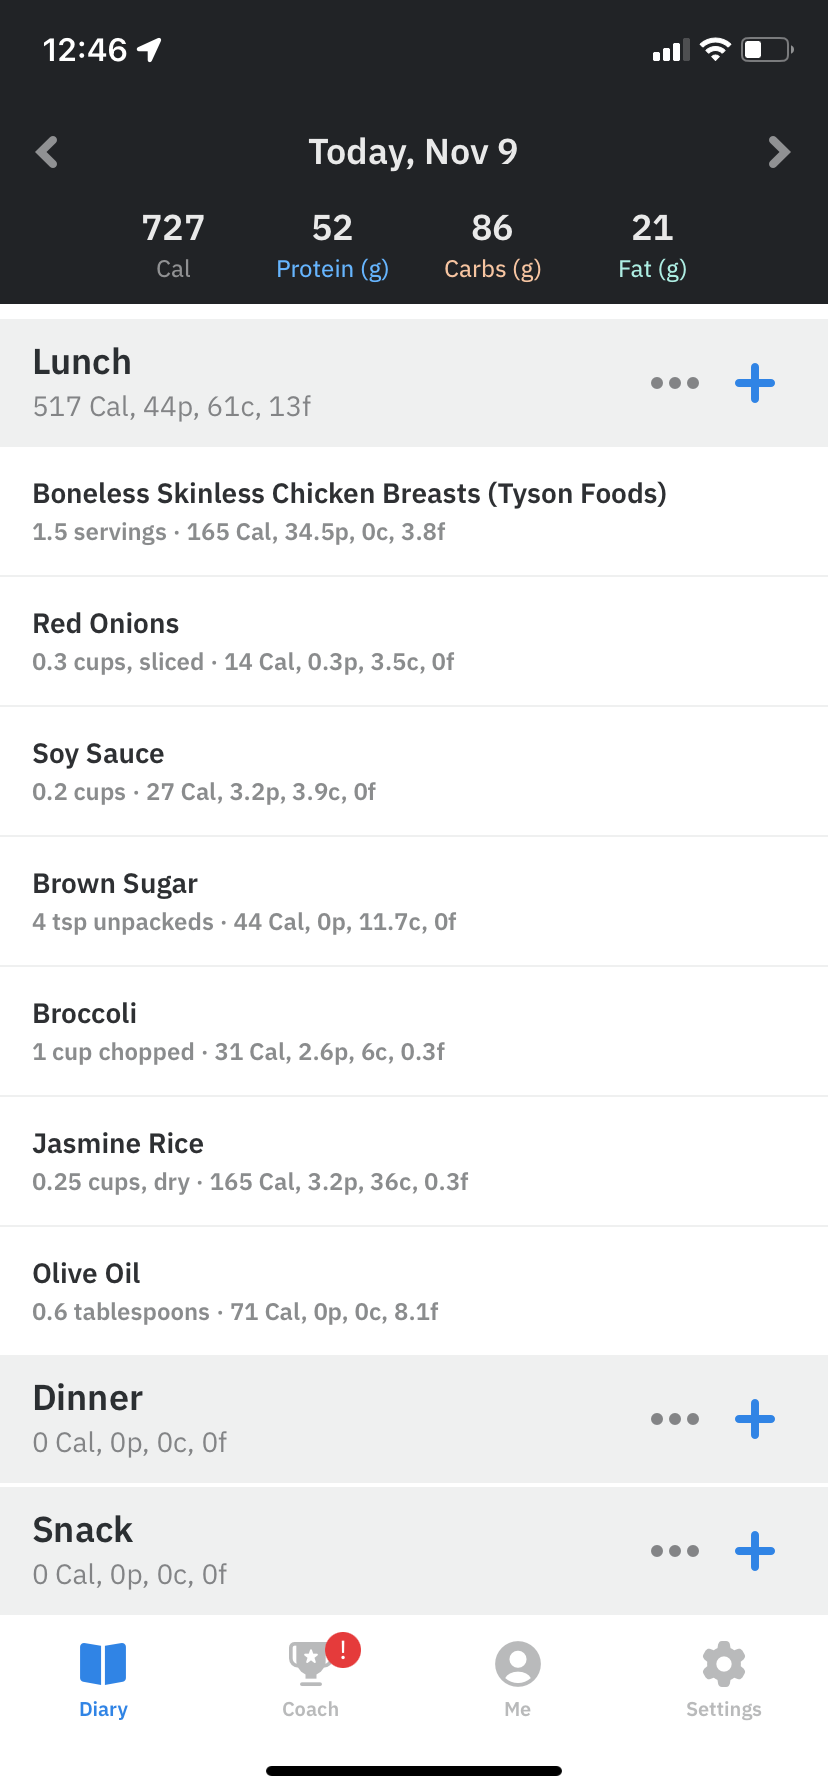This screenshot has width=828, height=1792.
Task: Open Dinner more options menu
Action: click(x=675, y=1419)
